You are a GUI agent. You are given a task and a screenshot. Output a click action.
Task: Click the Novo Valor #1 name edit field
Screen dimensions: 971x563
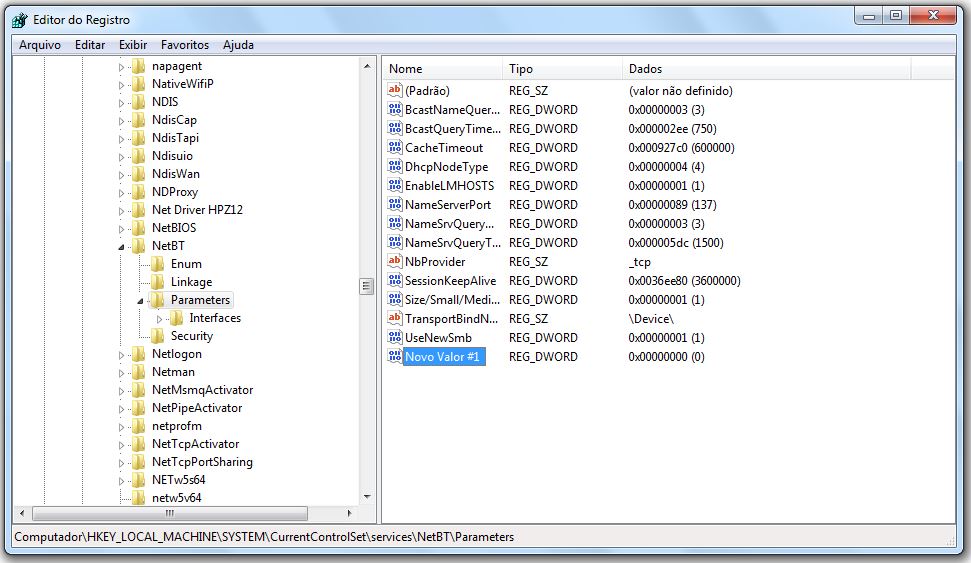tap(444, 357)
